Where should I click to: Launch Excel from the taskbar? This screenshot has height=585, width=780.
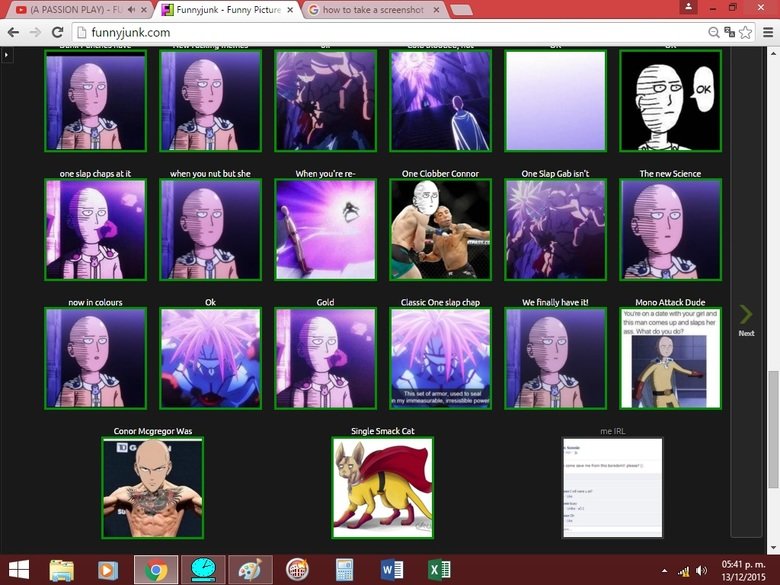439,570
